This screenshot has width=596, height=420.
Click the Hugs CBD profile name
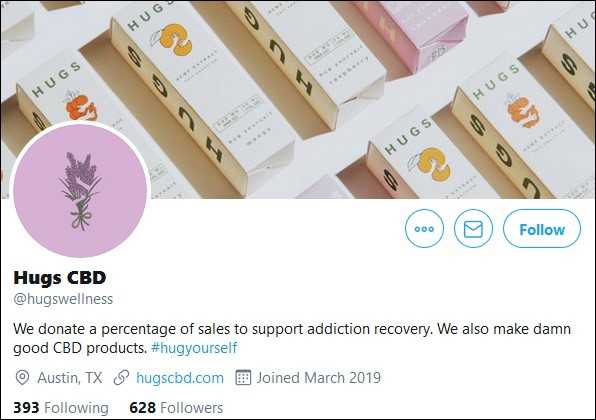60,278
